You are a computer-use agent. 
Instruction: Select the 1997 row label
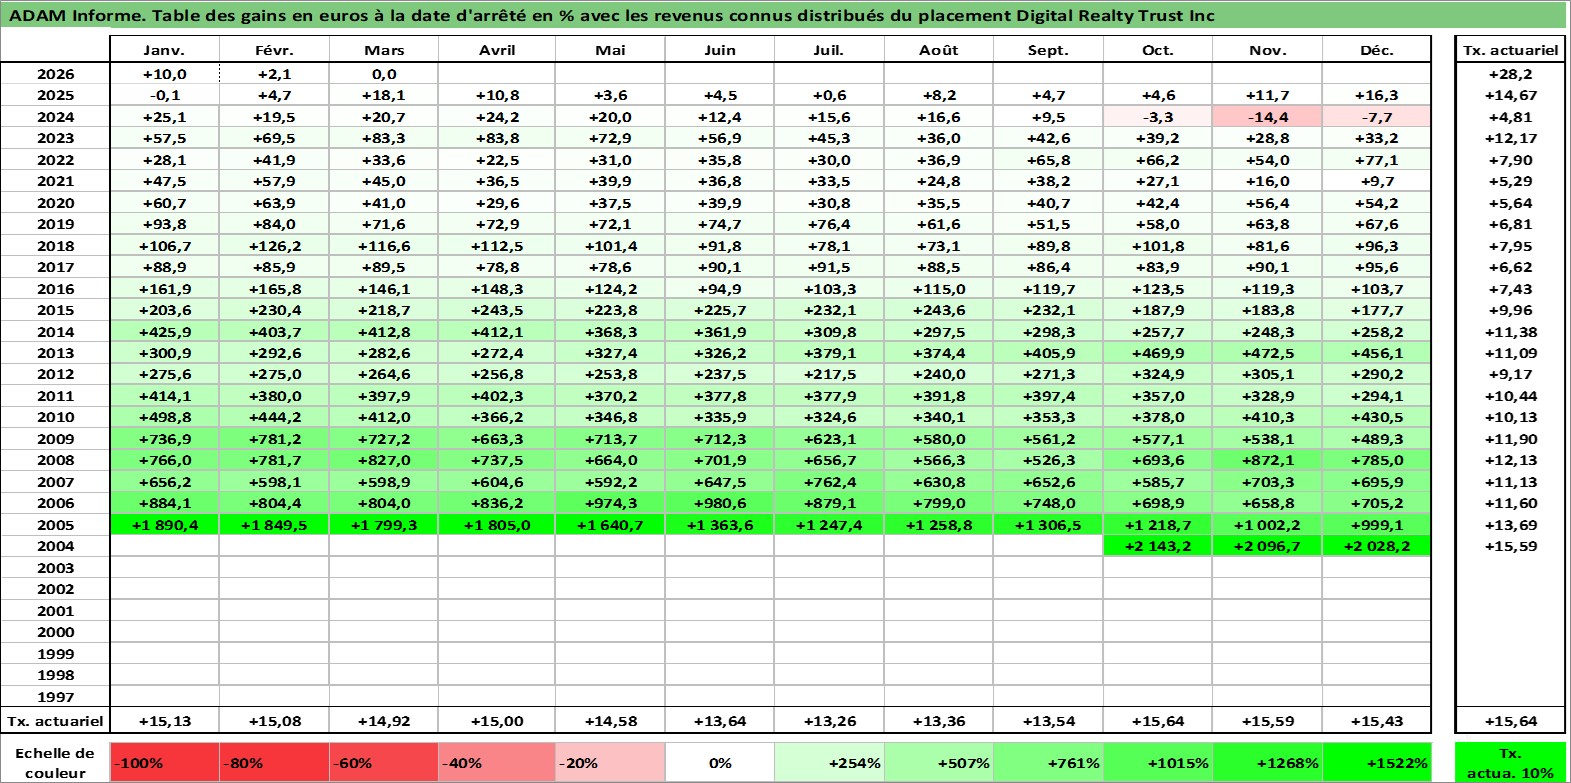pos(55,697)
